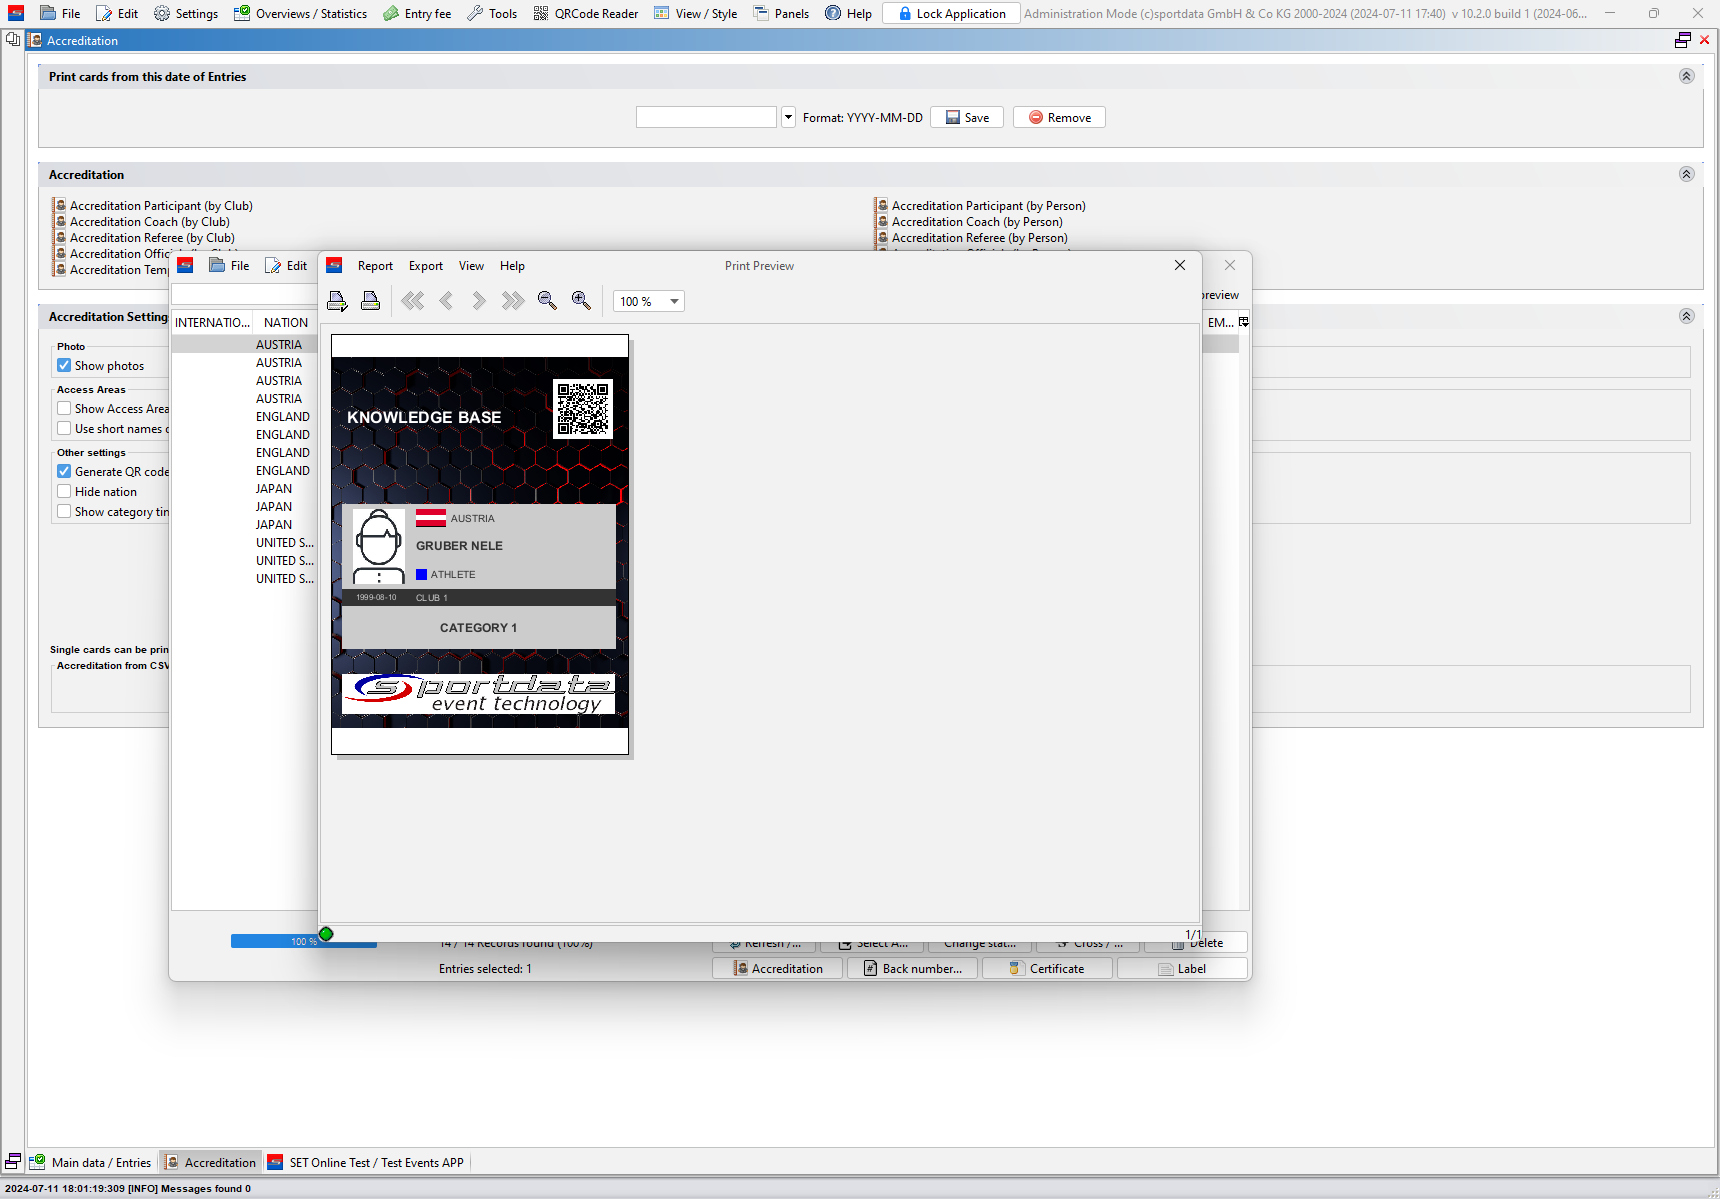Open the View menu in Print Preview
This screenshot has height=1200, width=1720.
[471, 266]
